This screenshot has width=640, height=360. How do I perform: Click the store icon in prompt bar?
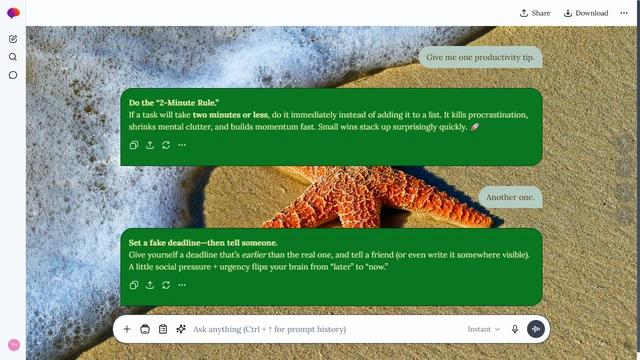coord(145,329)
